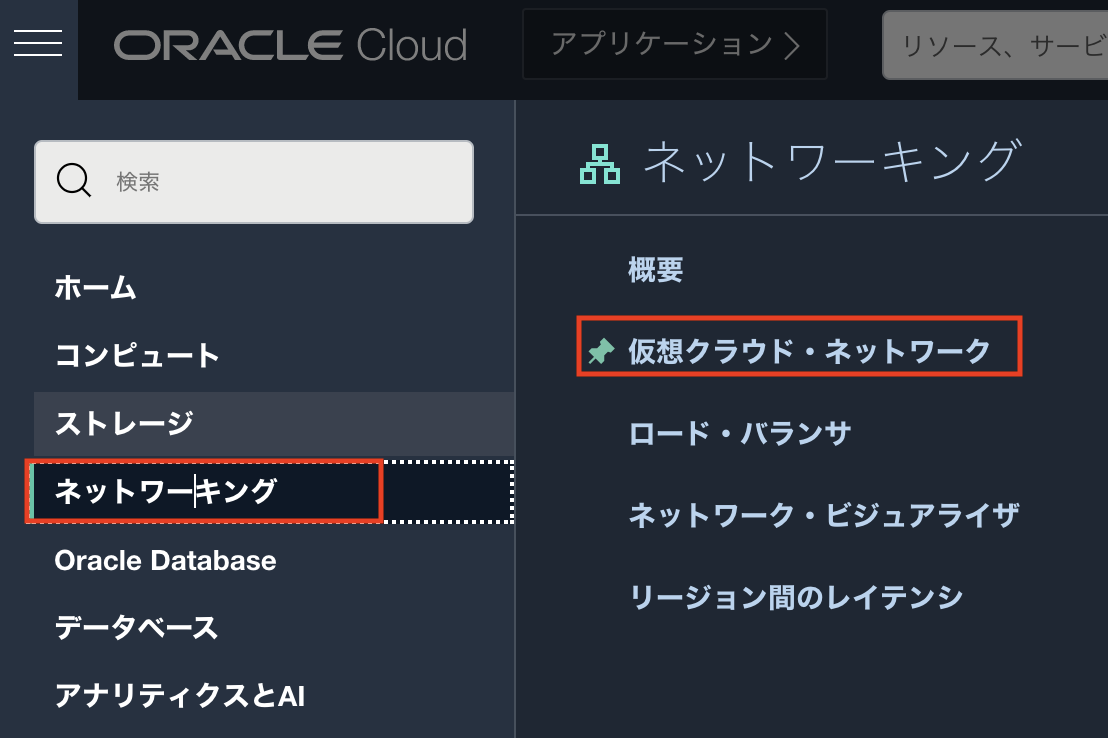
Task: Open the データベース category
Action: click(136, 628)
